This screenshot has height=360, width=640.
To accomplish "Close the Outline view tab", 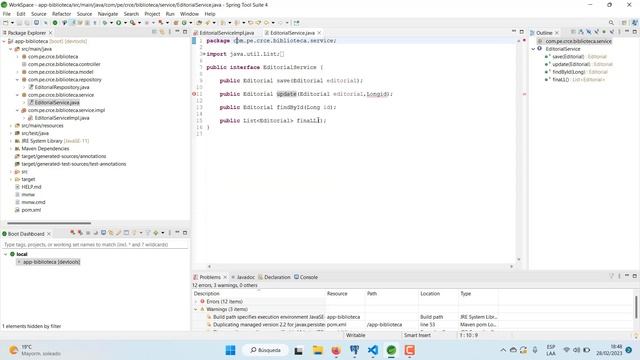I will click(557, 33).
